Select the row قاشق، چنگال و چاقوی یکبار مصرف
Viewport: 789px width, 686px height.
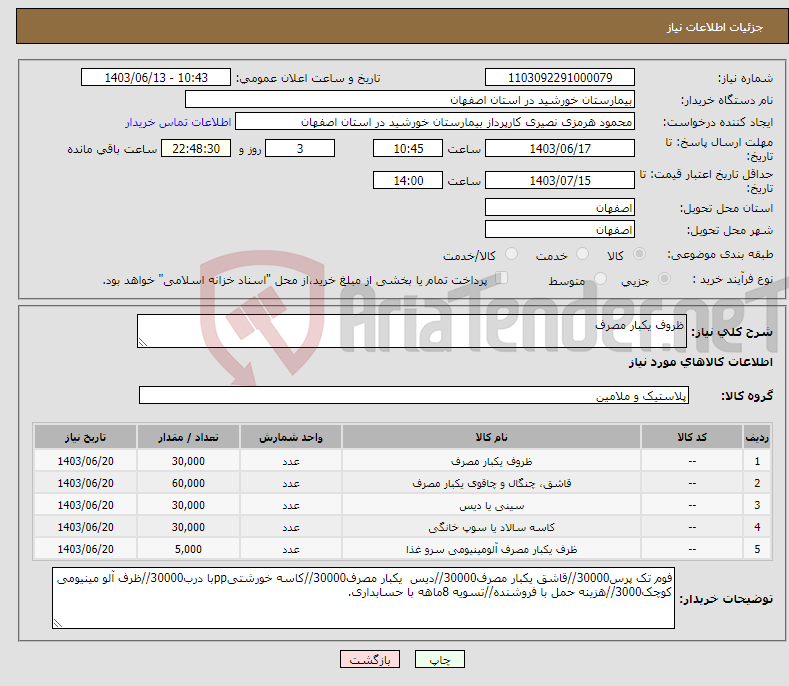click(403, 483)
